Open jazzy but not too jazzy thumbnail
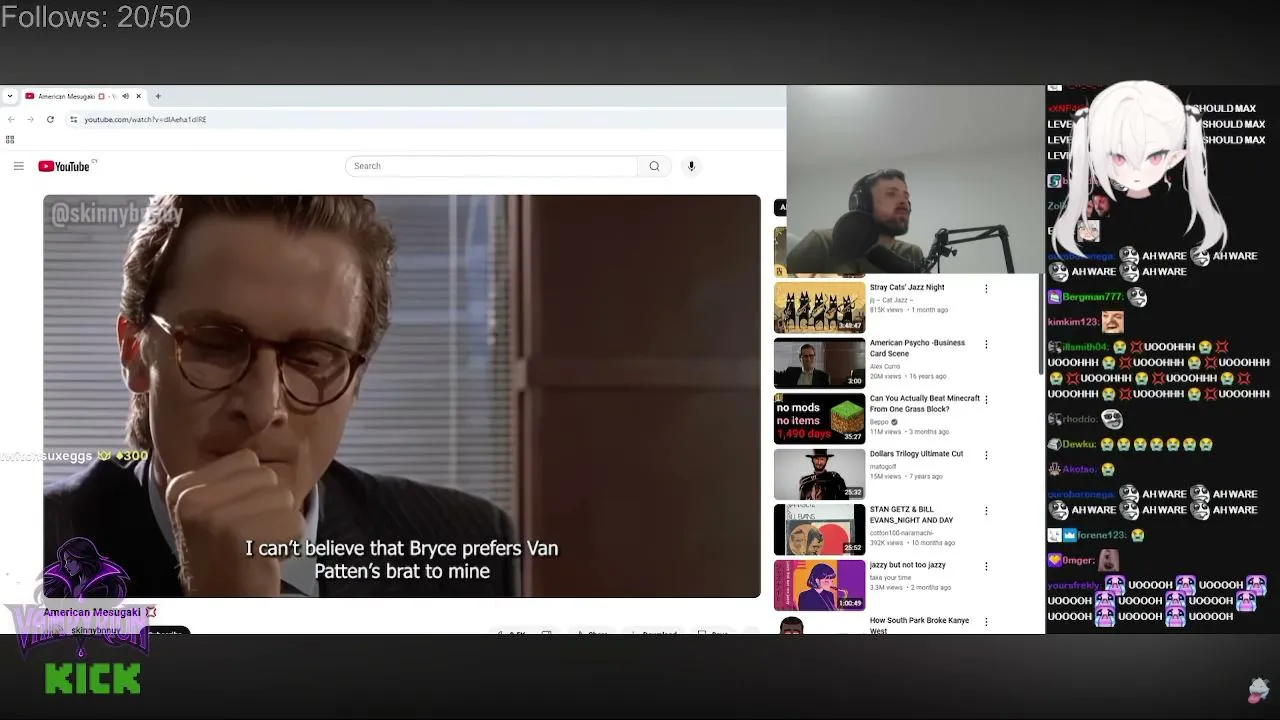1280x720 pixels. click(819, 585)
